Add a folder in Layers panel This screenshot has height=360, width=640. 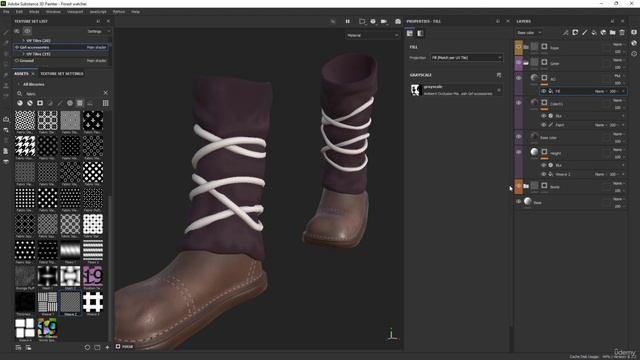(613, 33)
